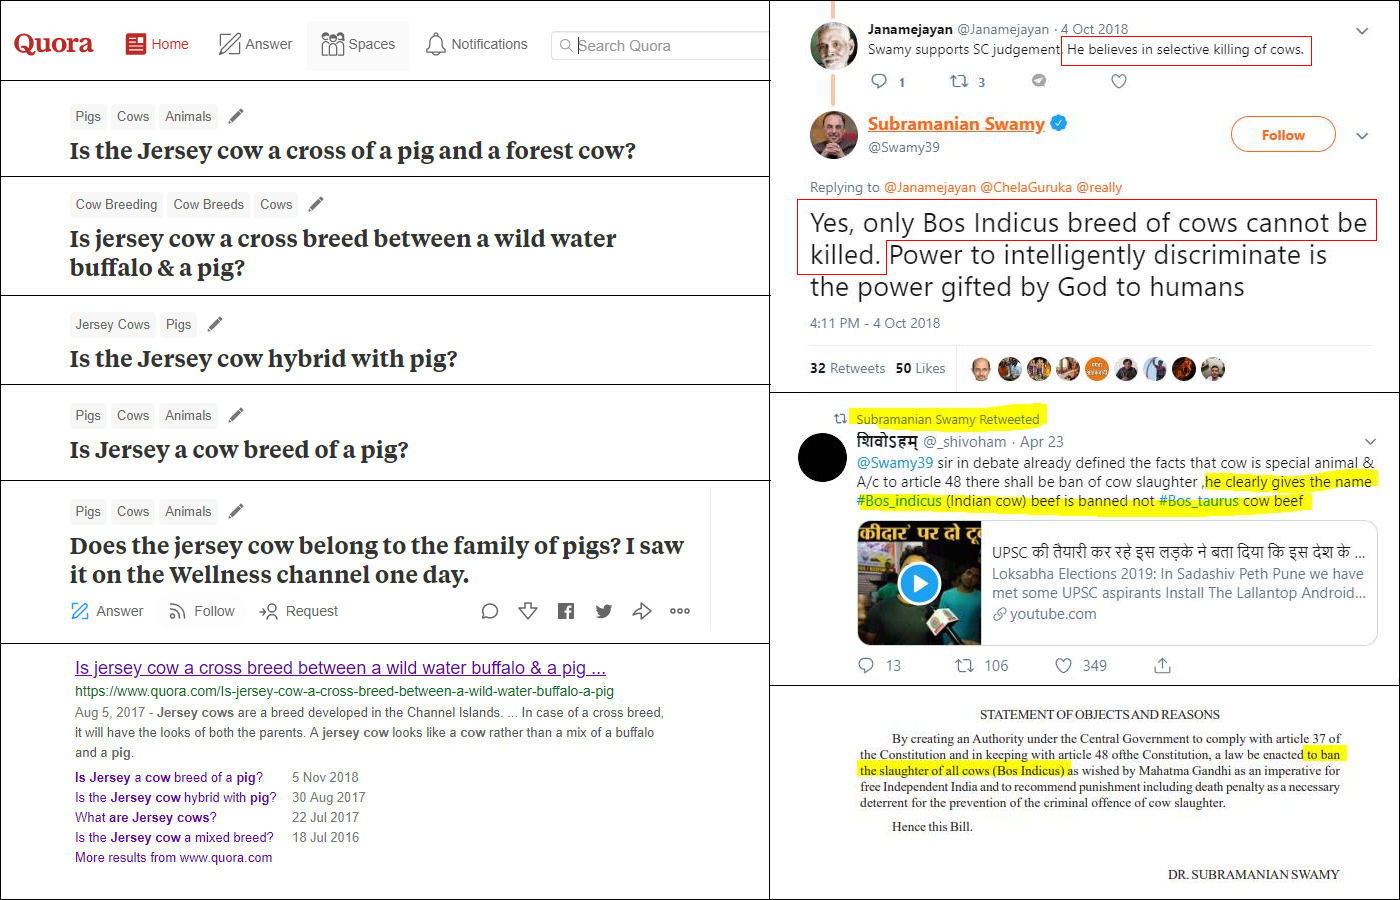Reply icon on Janamejayan's tweet
Image resolution: width=1400 pixels, height=900 pixels.
coord(879,81)
